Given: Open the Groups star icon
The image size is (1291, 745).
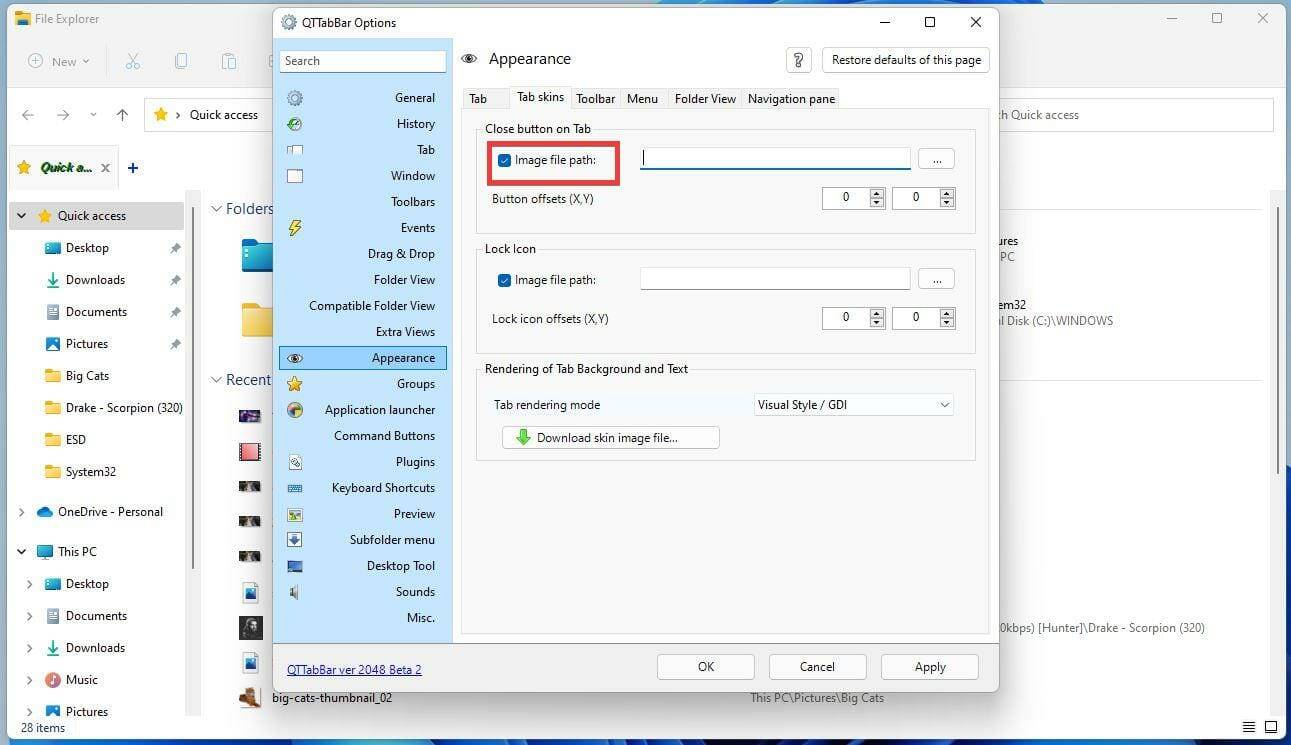Looking at the screenshot, I should coord(294,383).
